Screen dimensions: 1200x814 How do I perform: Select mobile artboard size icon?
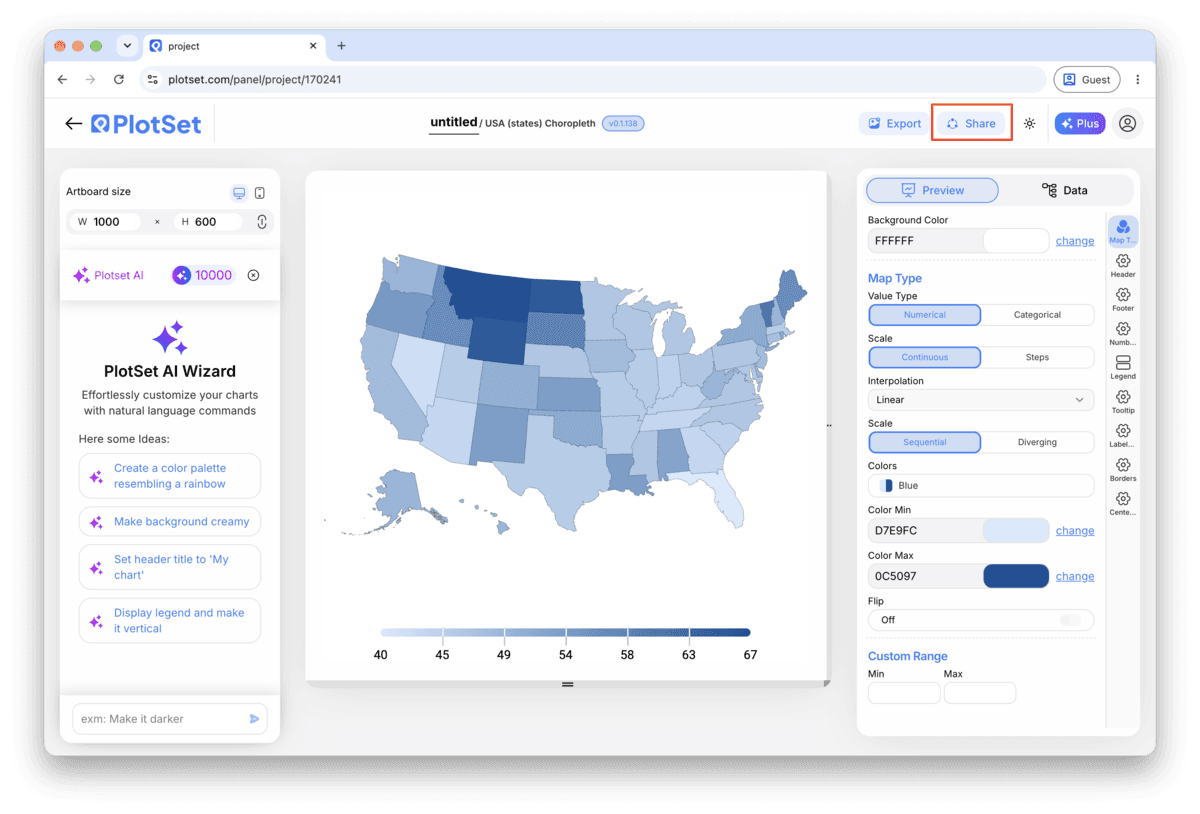click(x=260, y=192)
